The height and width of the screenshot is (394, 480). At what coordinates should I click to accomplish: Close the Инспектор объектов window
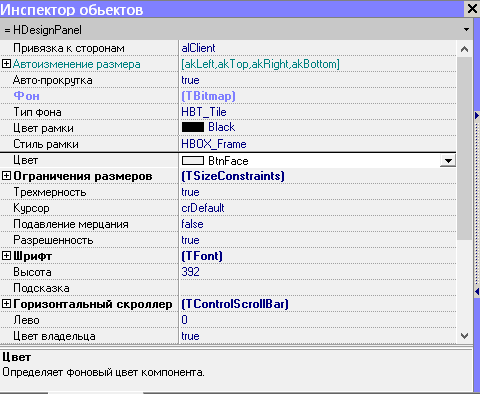pos(472,9)
